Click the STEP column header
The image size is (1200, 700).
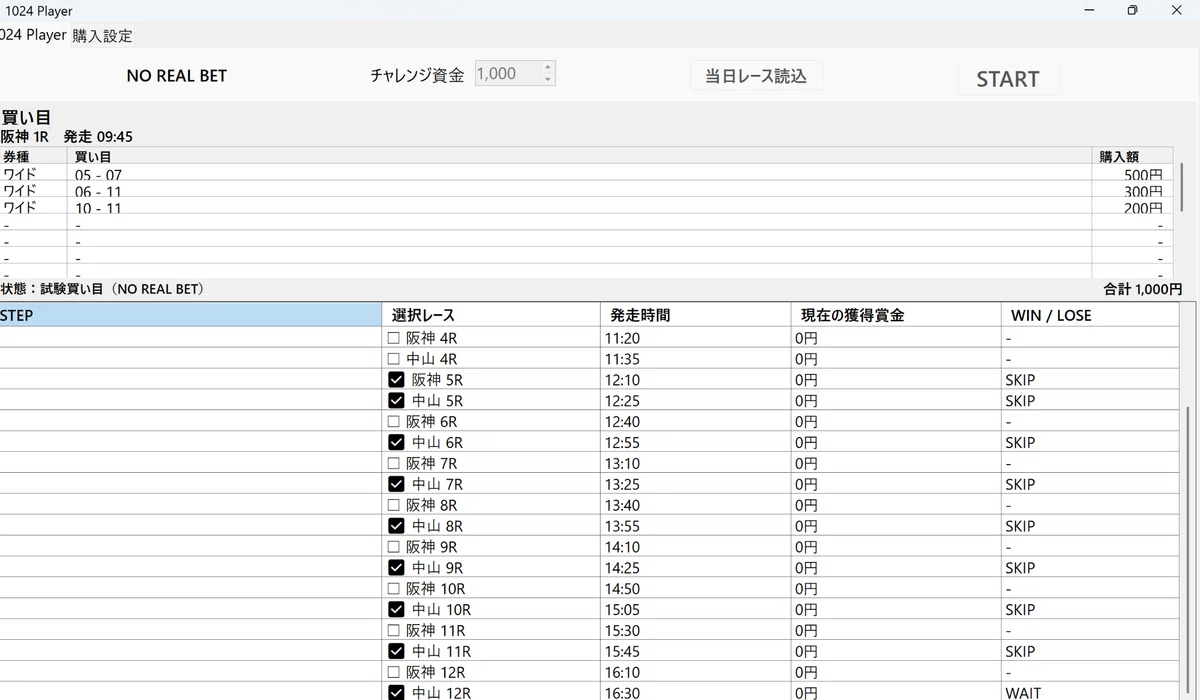190,315
